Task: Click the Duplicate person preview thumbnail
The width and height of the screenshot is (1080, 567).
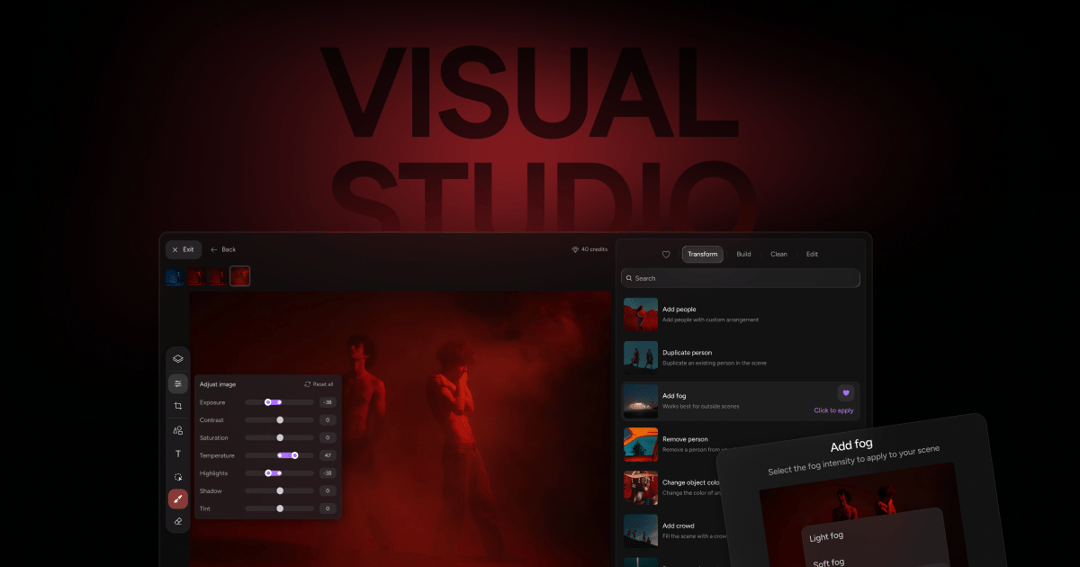Action: click(x=641, y=358)
